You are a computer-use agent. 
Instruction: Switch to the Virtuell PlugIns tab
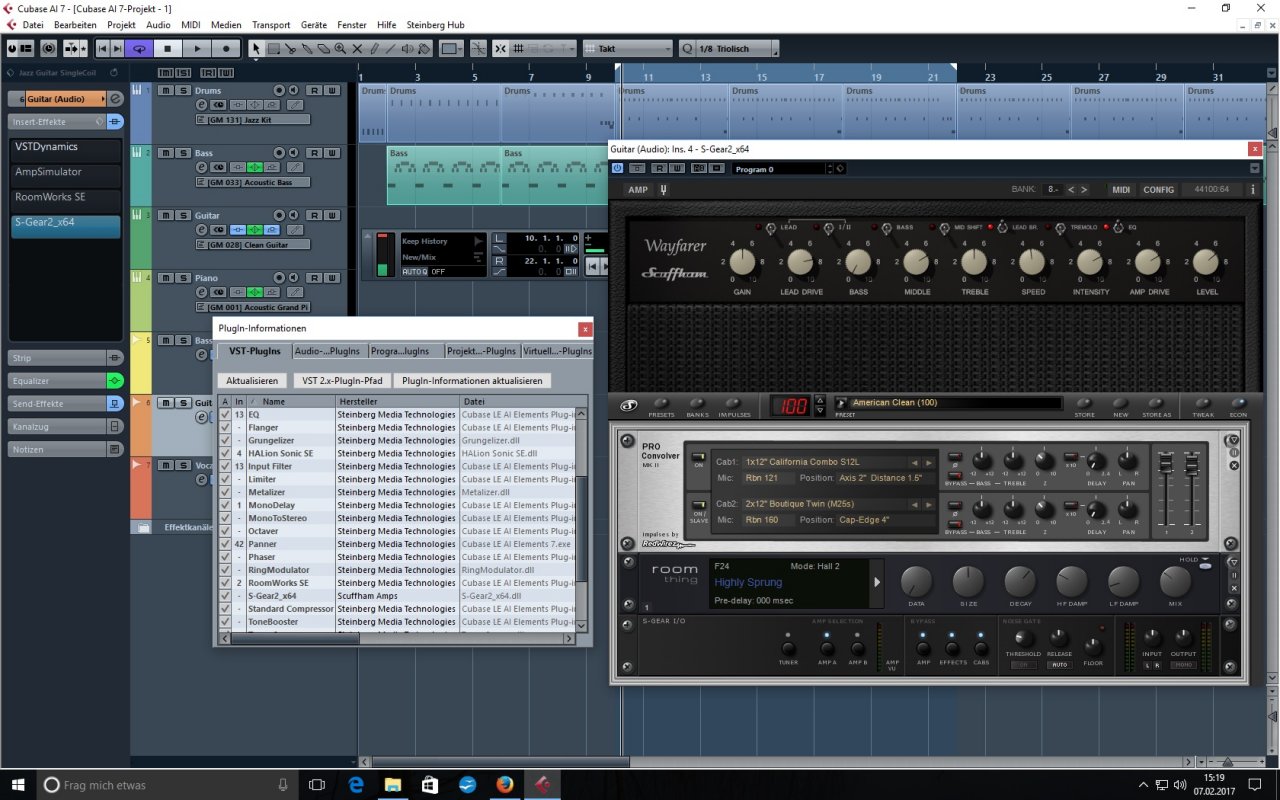pyautogui.click(x=557, y=351)
